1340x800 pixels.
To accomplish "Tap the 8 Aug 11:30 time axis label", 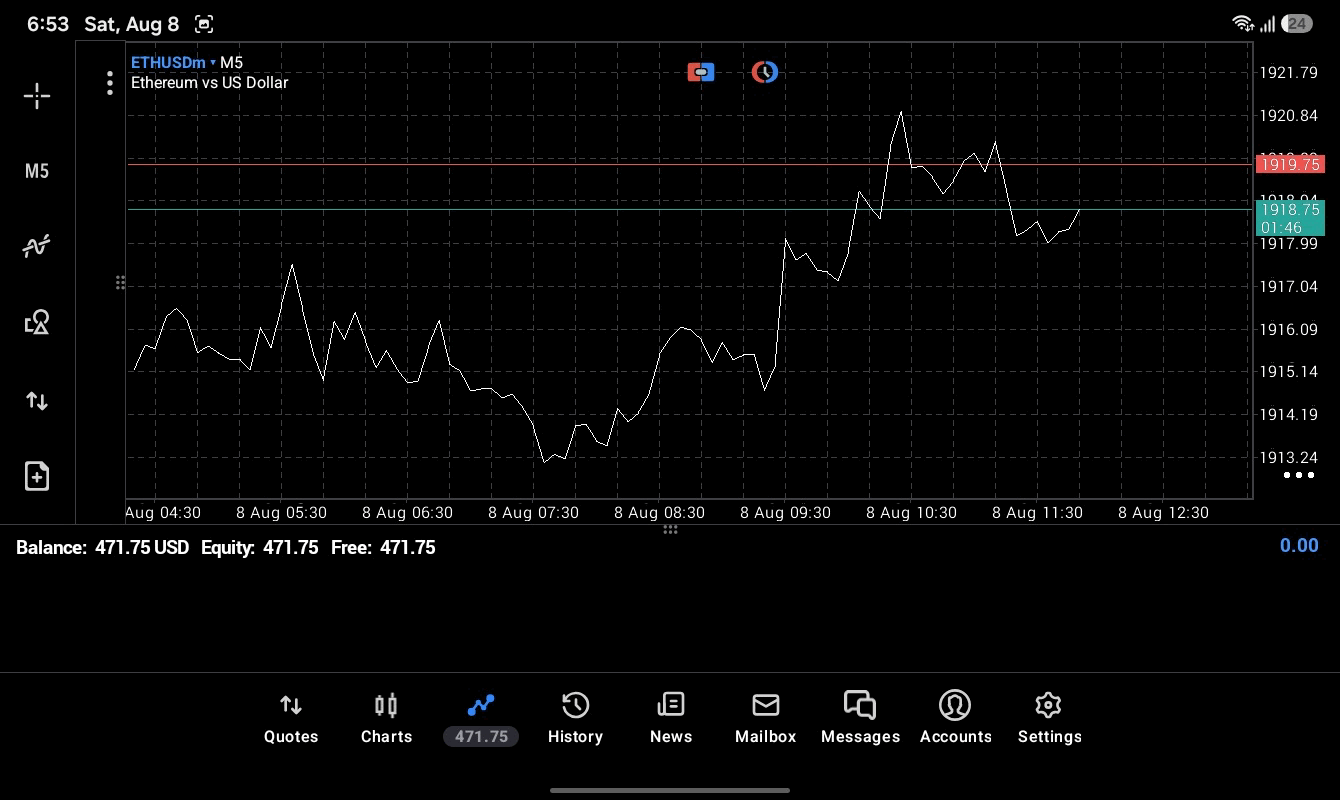I will (x=1037, y=513).
